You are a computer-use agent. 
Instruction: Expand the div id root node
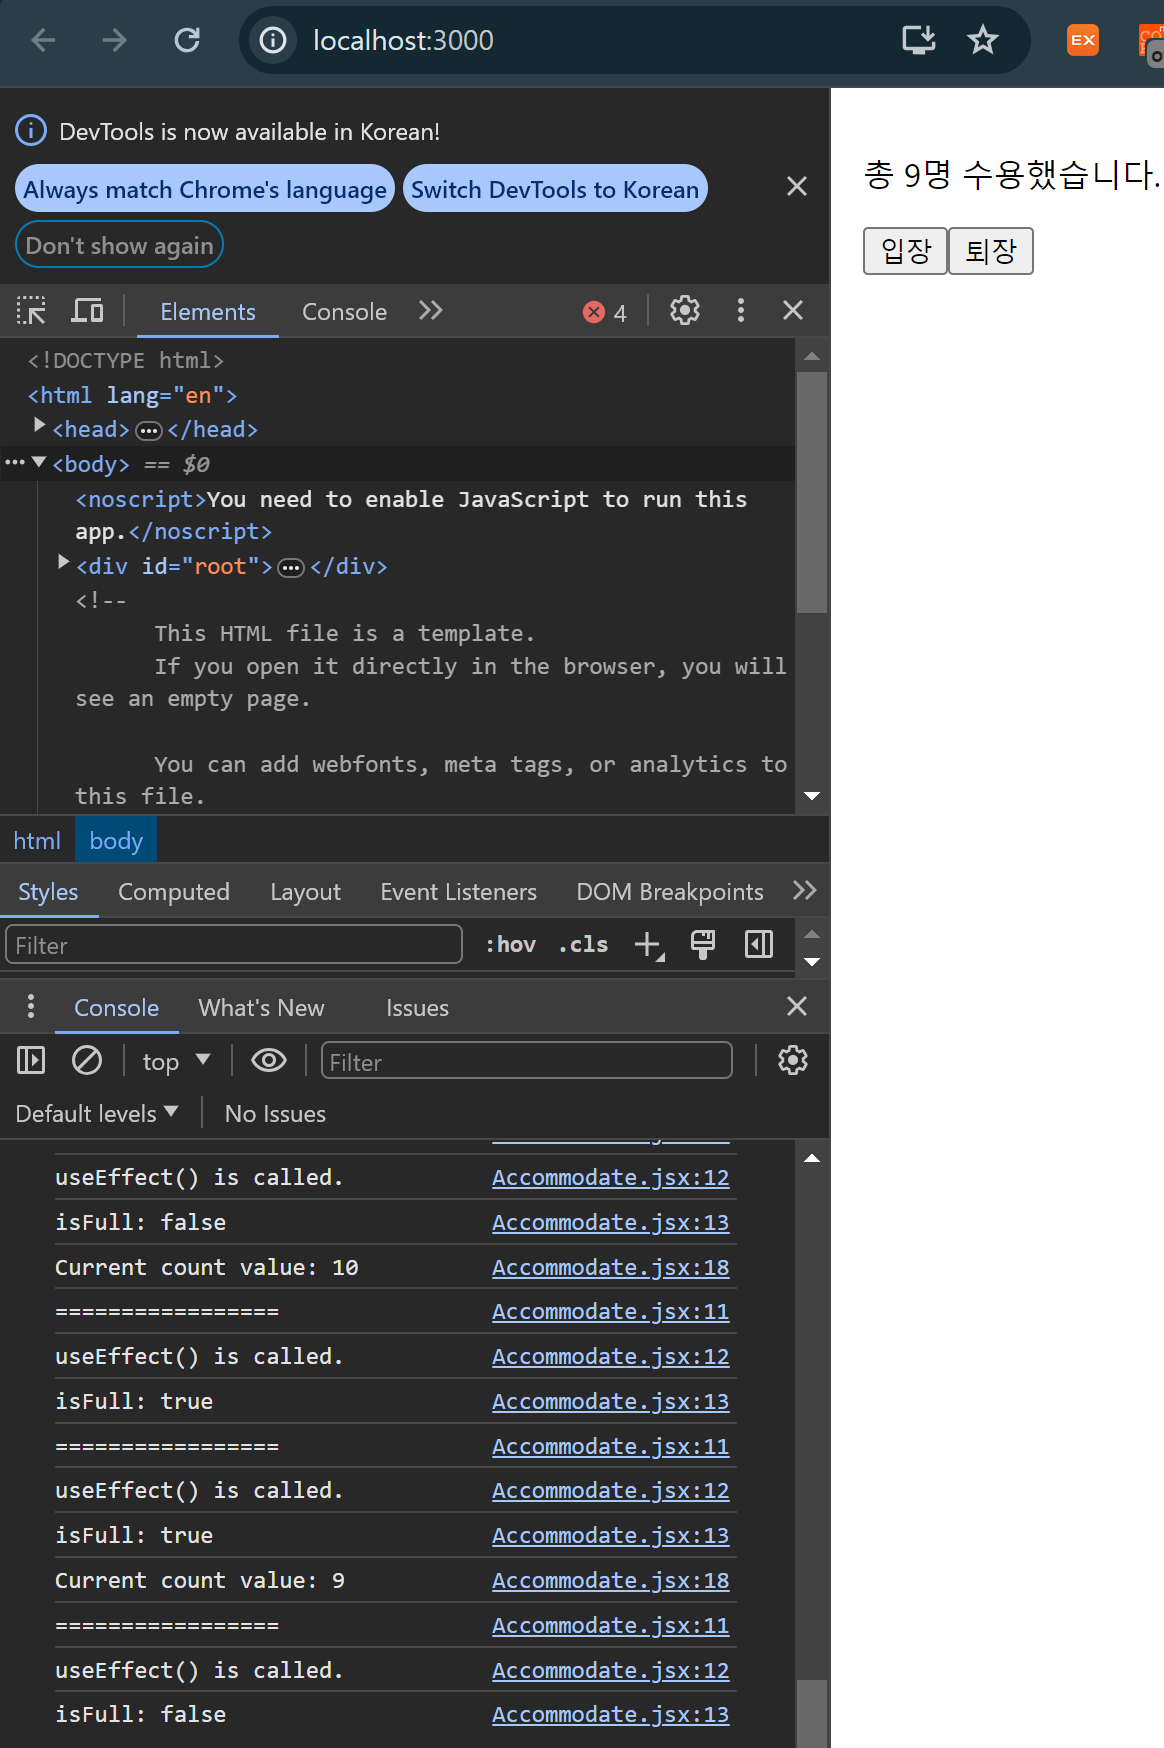(64, 563)
